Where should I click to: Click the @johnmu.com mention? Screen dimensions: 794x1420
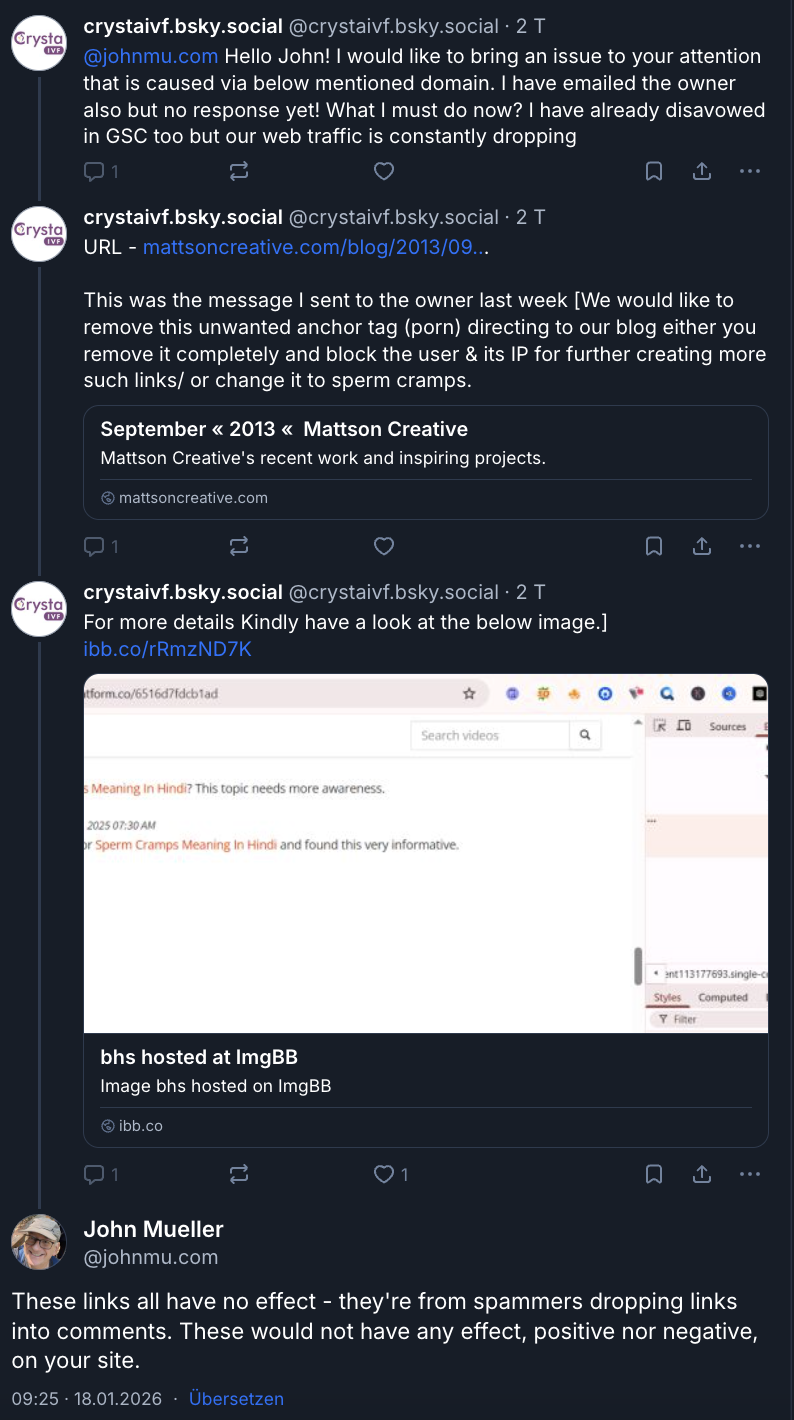pos(151,56)
